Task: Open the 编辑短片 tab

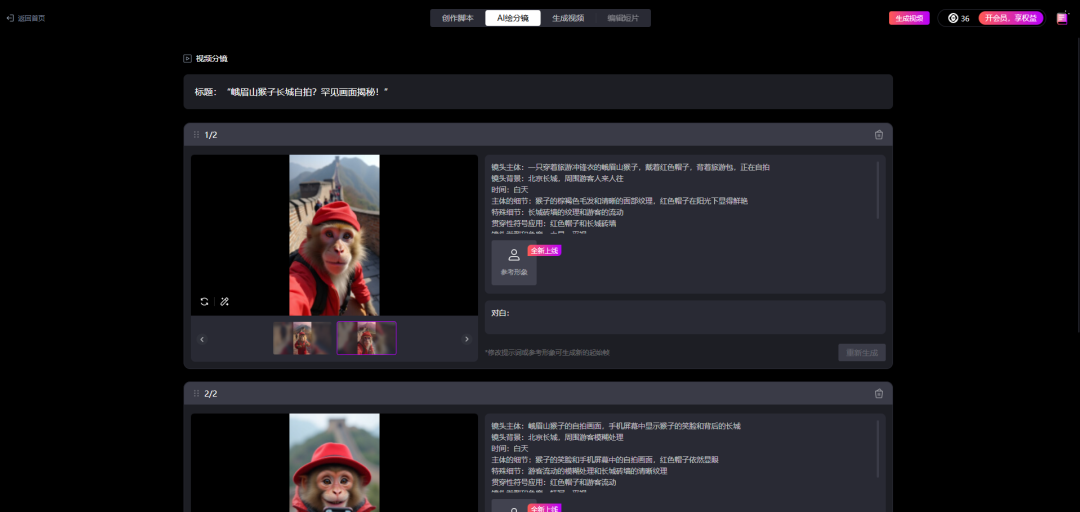Action: click(623, 19)
